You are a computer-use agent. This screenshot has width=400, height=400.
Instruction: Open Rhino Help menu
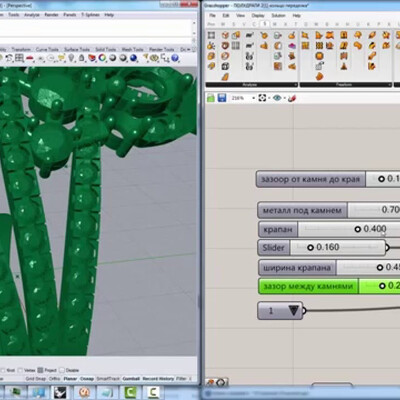(109, 15)
